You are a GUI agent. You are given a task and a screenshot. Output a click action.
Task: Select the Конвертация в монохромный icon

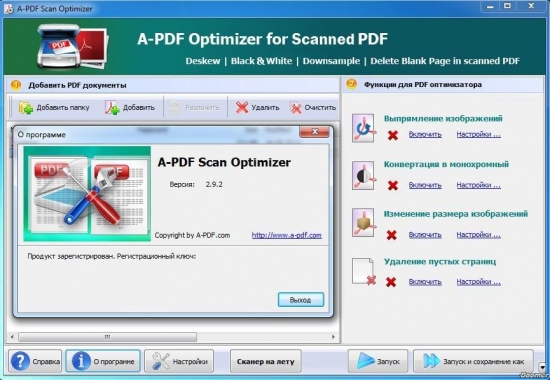pyautogui.click(x=364, y=175)
